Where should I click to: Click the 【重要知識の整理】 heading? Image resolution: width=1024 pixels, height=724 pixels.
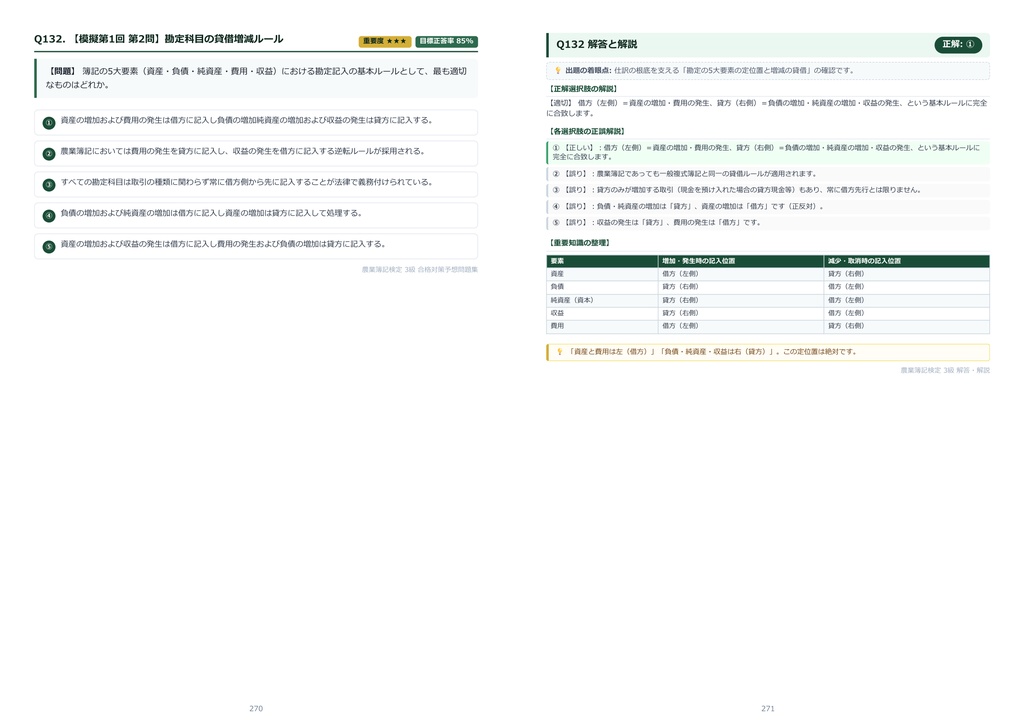tap(579, 243)
